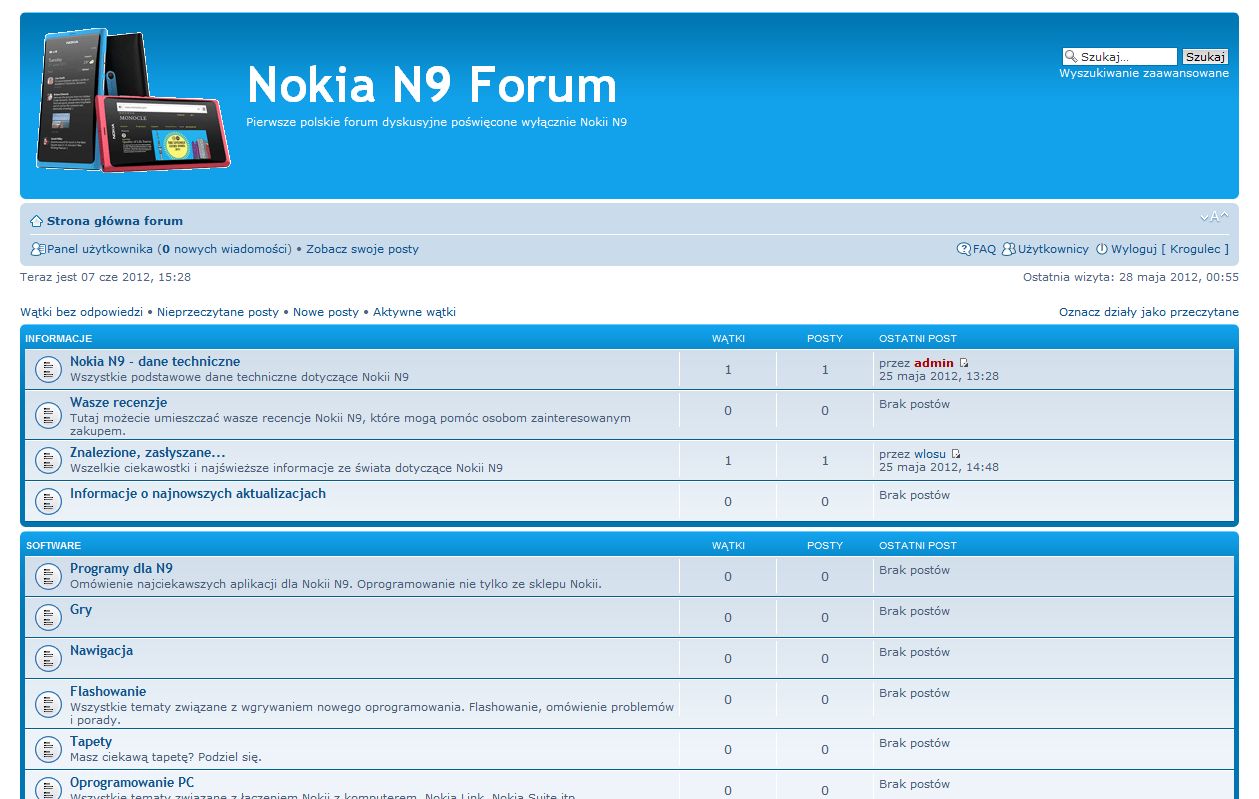This screenshot has width=1259, height=799.
Task: Open the Użytkownicy list link
Action: [1053, 249]
